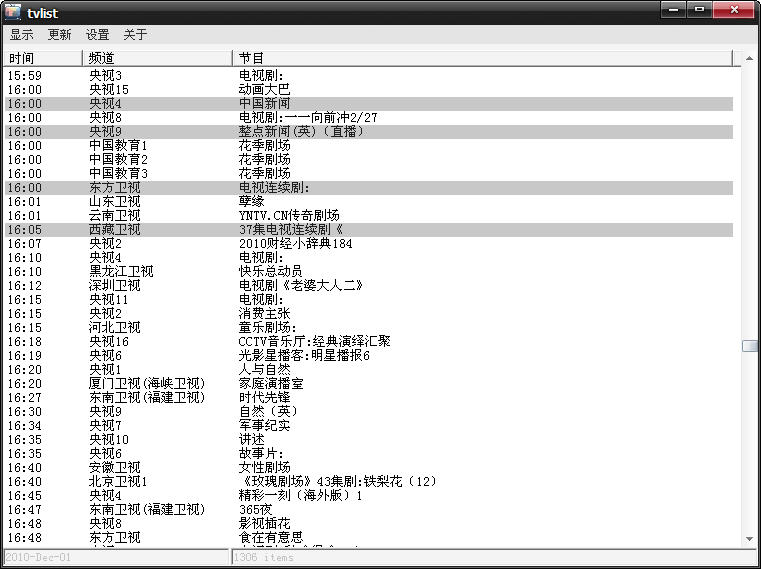This screenshot has width=761, height=569.
Task: Select the 消费主张 row
Action: click(x=369, y=314)
